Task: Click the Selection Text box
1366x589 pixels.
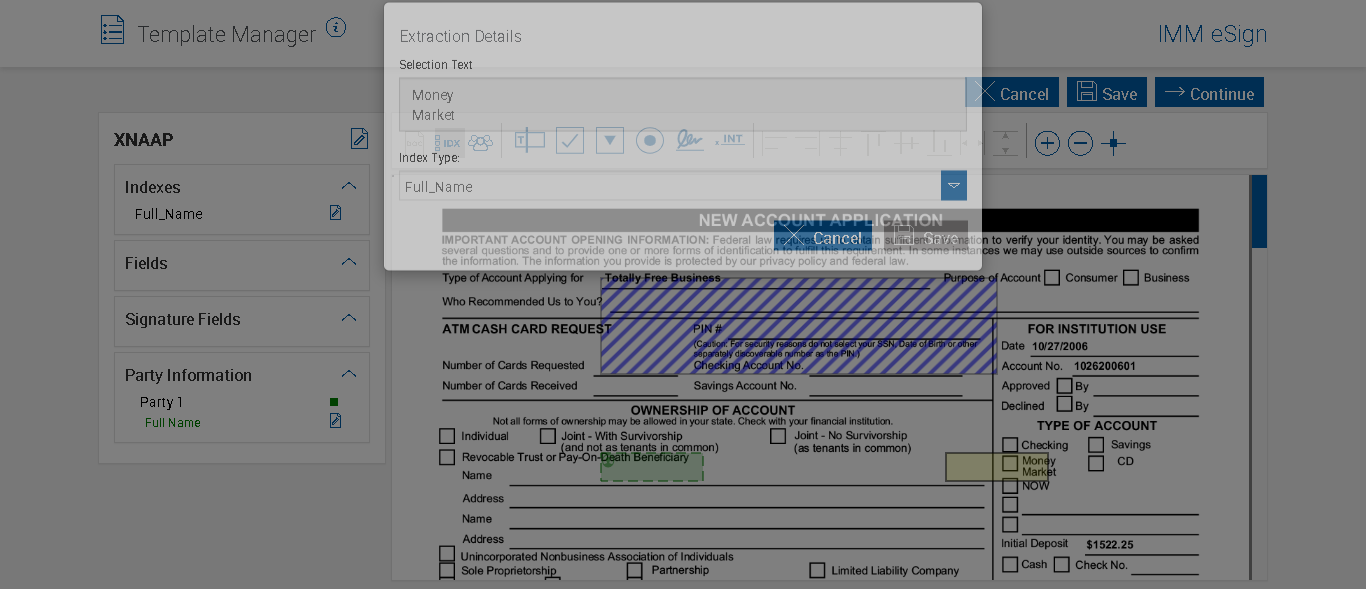Action: tap(682, 105)
